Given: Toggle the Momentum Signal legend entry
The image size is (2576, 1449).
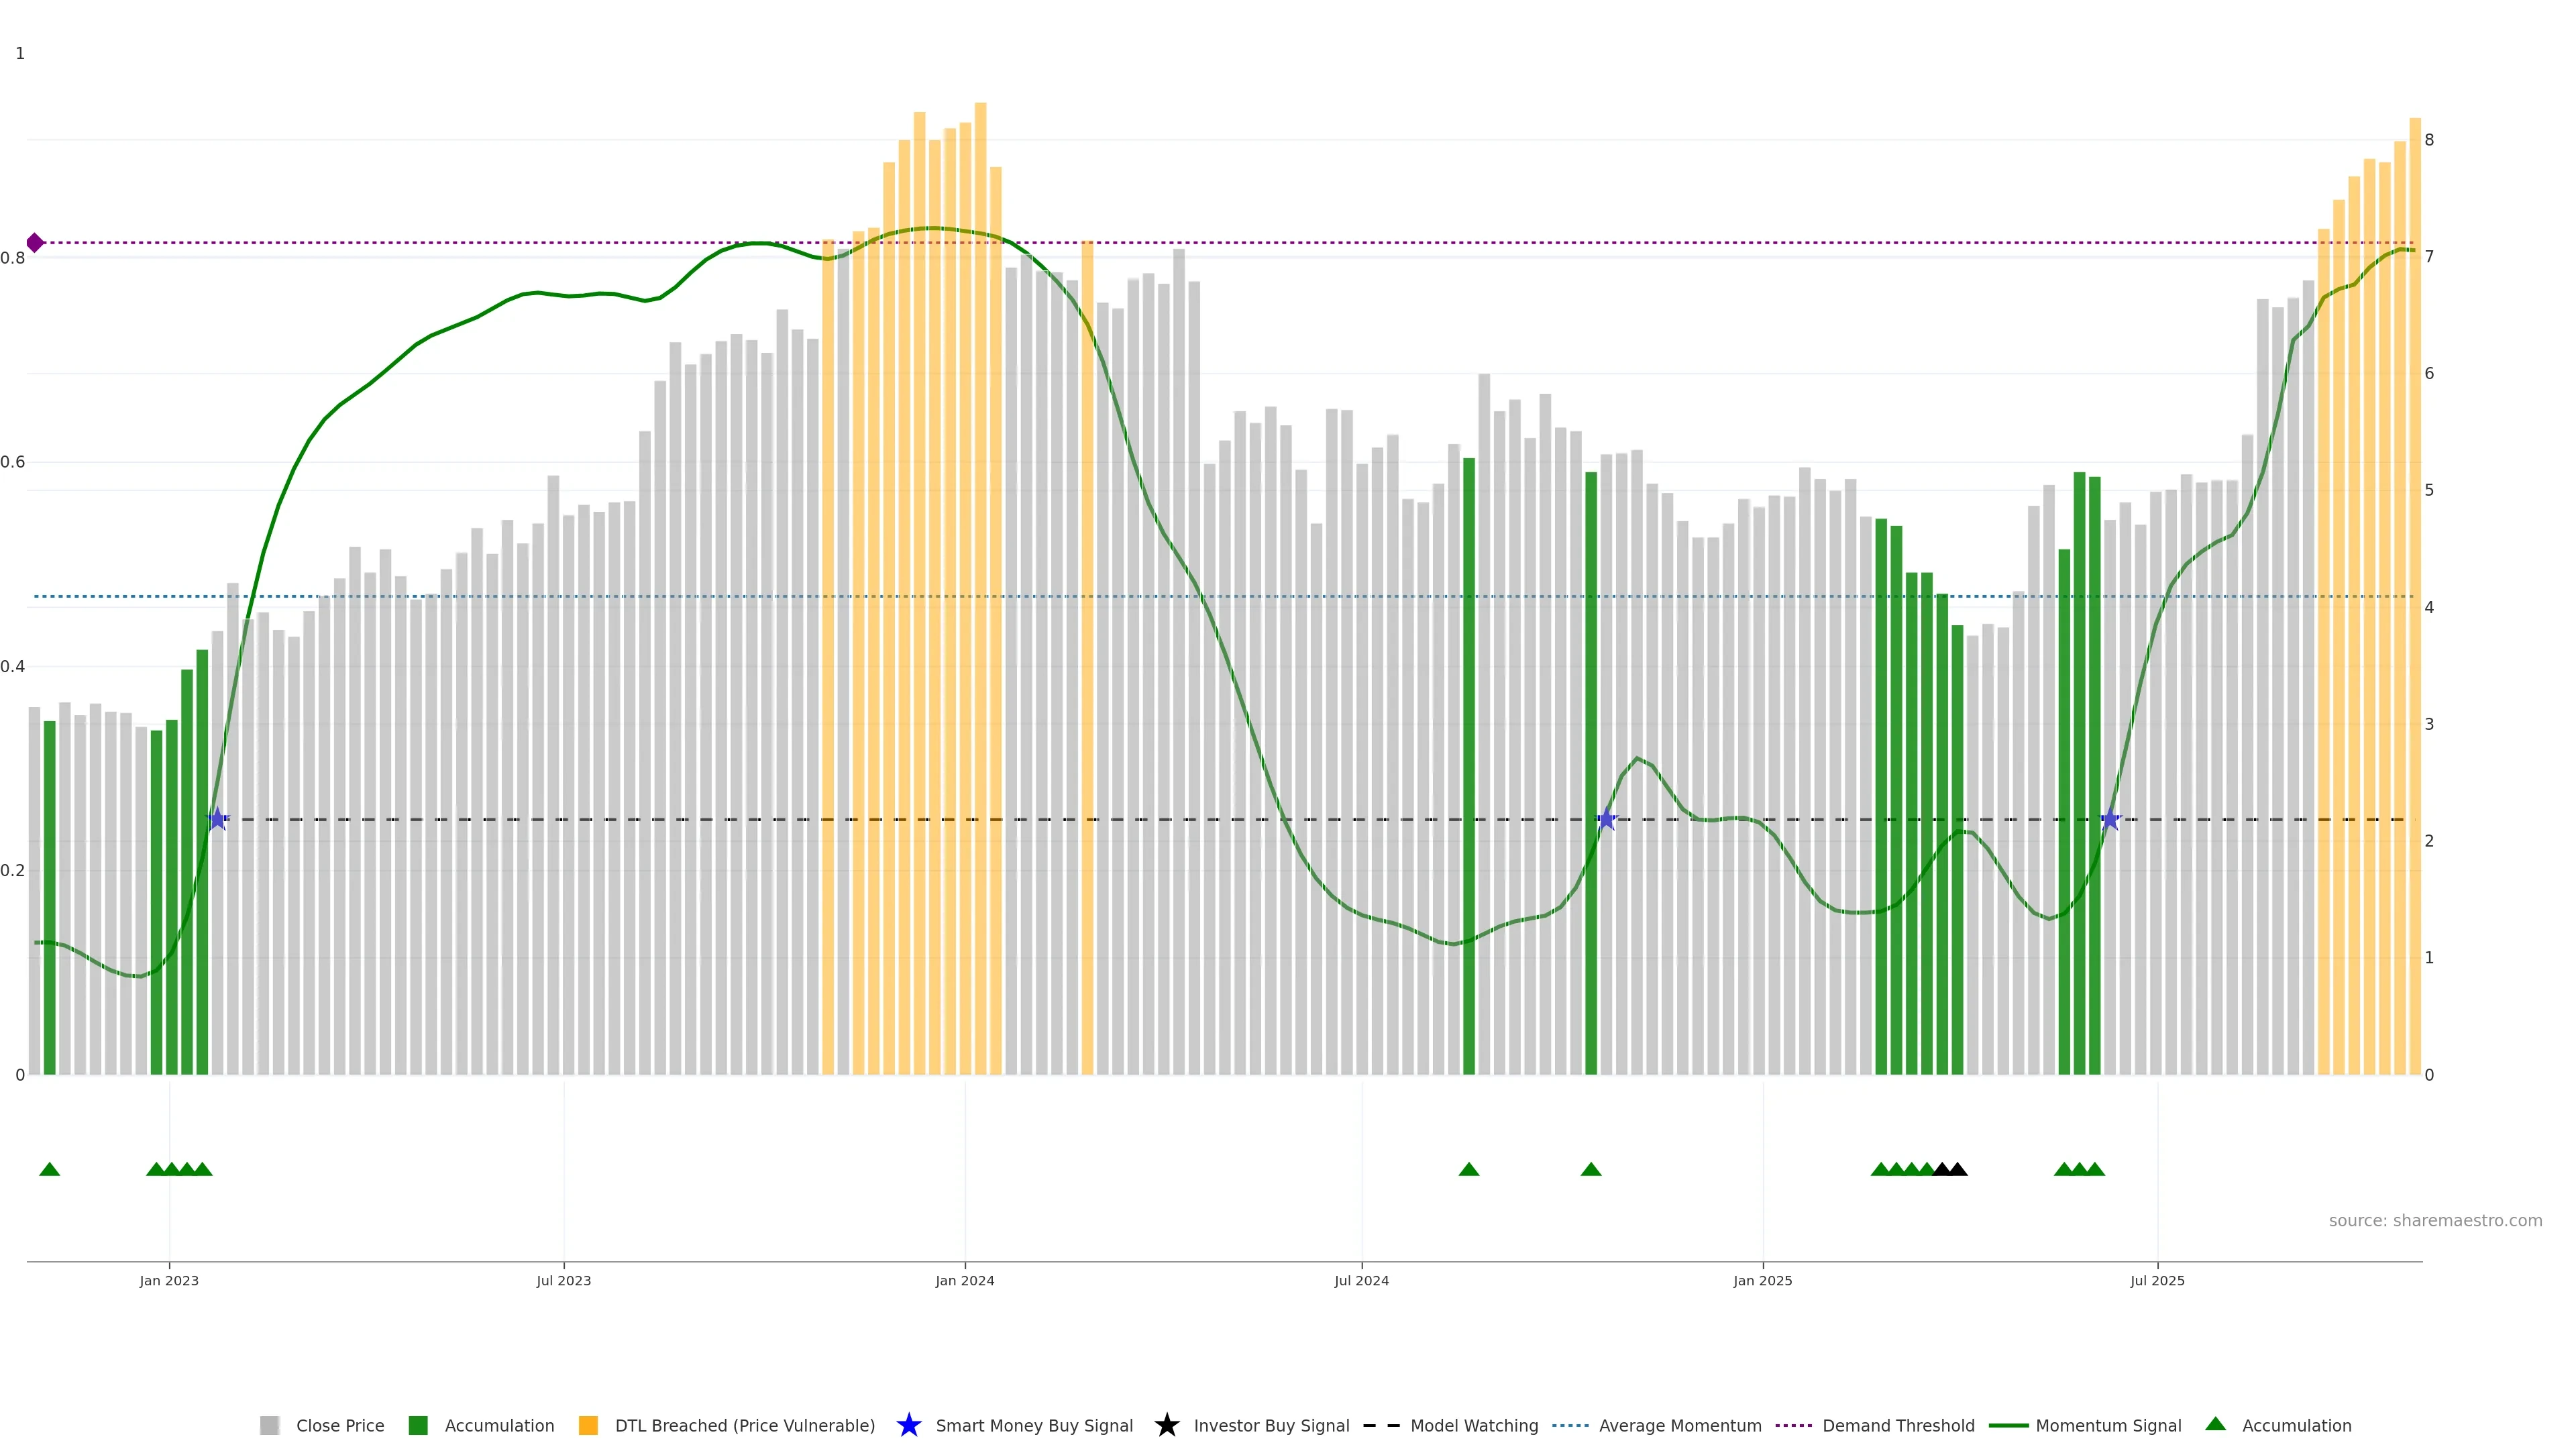Looking at the screenshot, I should pos(2107,1425).
